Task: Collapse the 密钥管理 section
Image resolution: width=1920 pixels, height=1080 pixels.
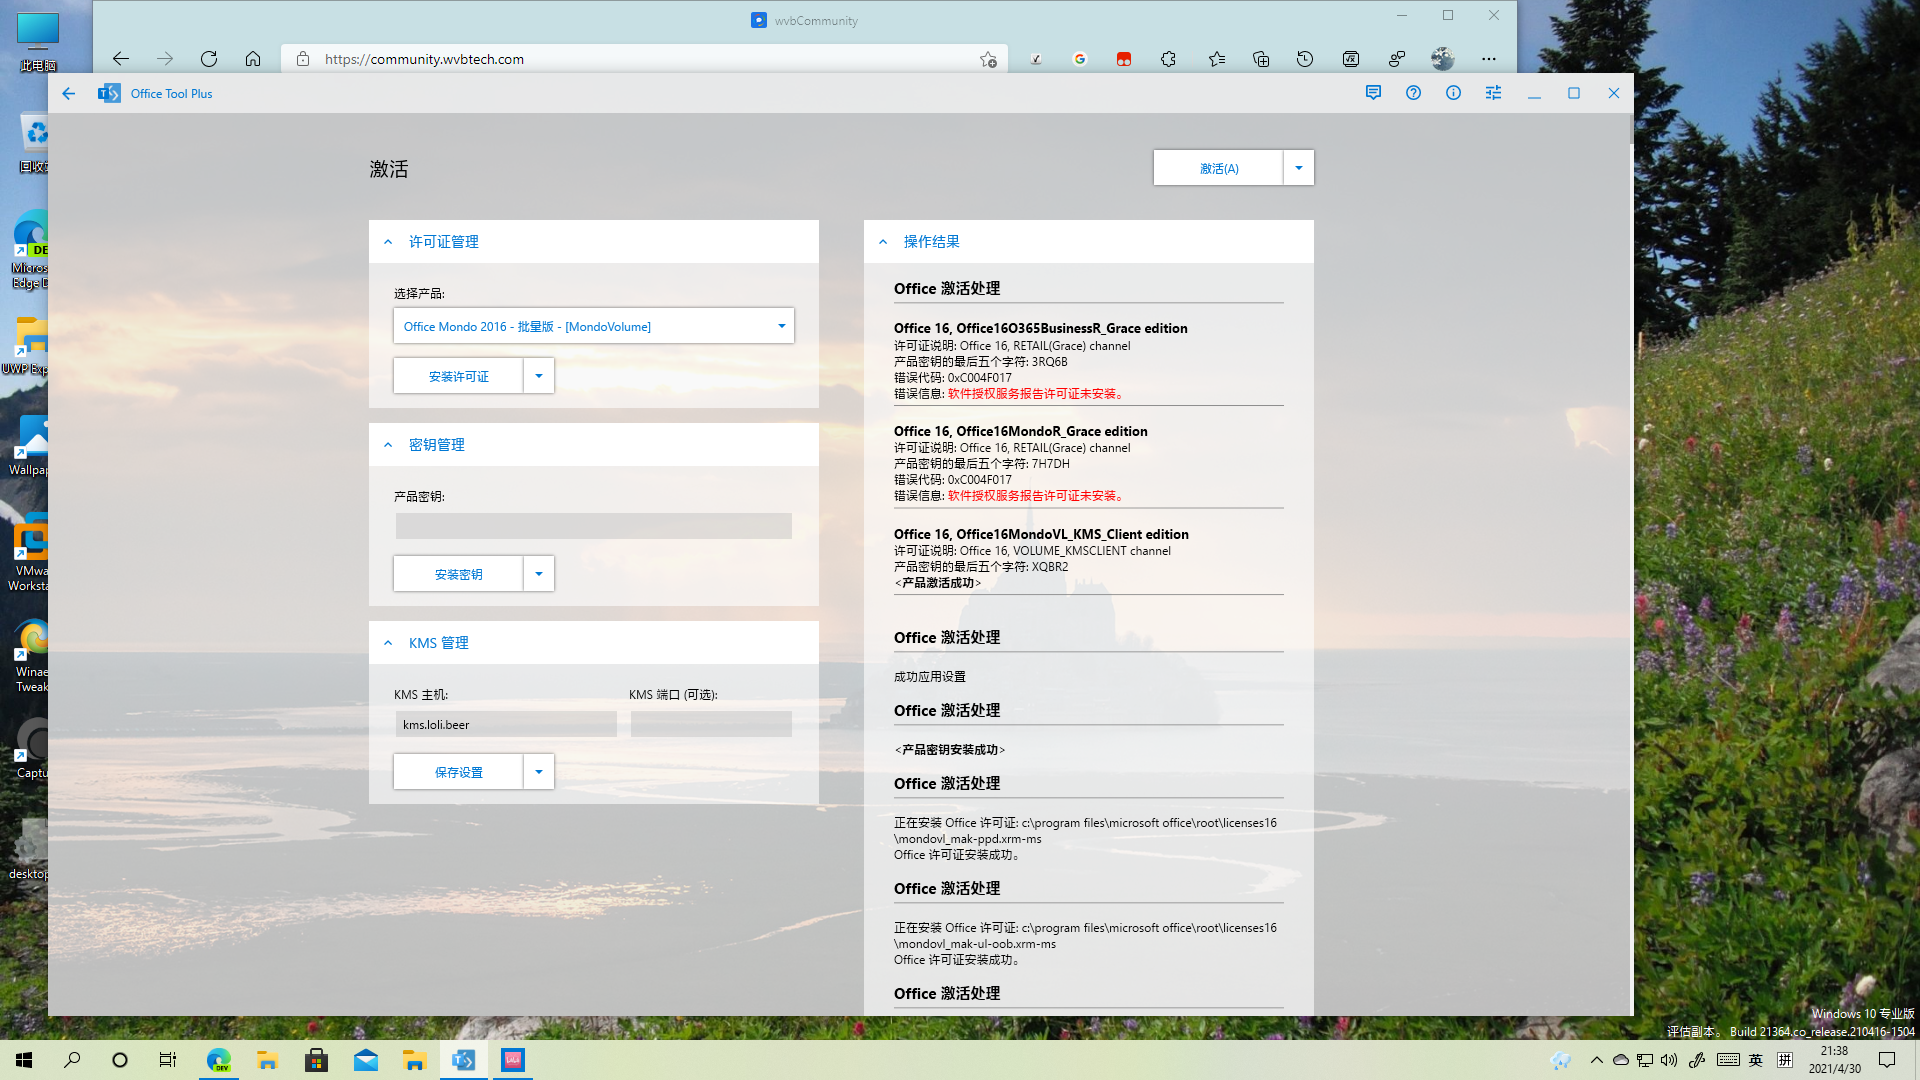Action: click(x=388, y=445)
